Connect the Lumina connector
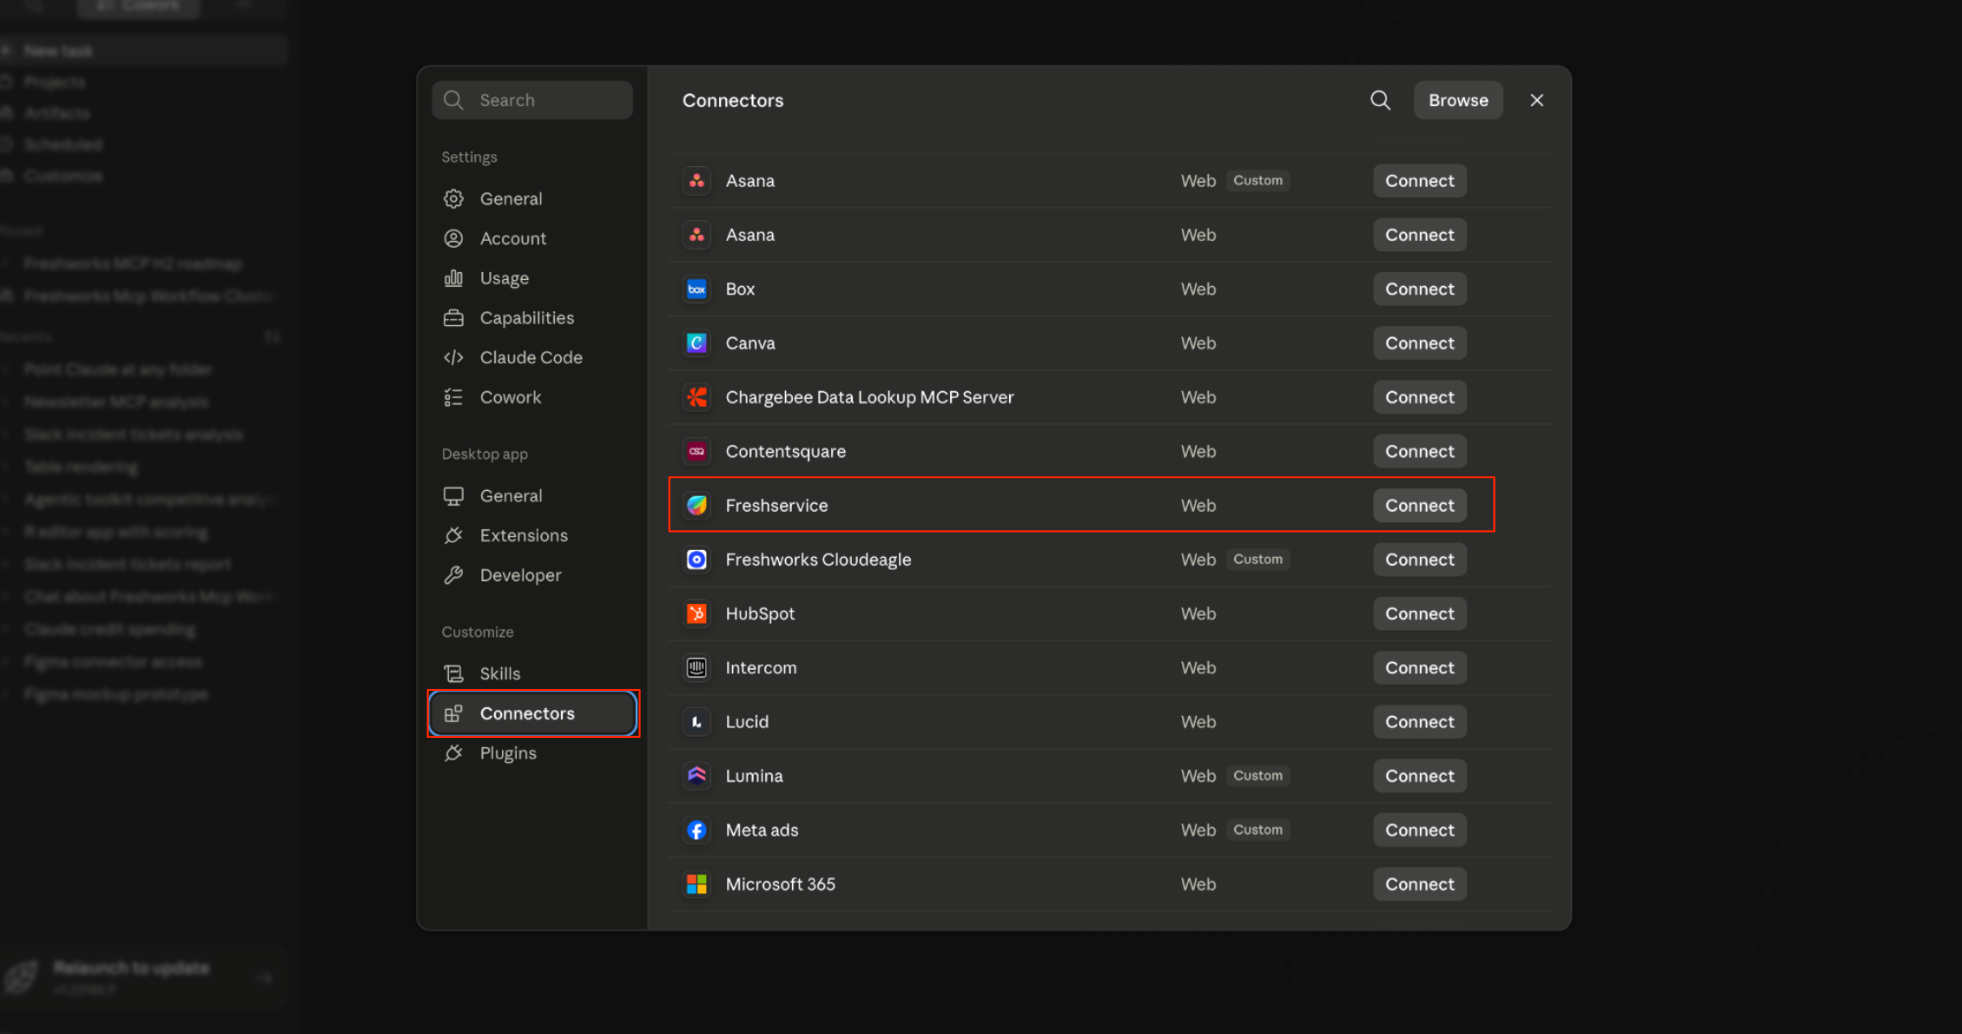This screenshot has width=1962, height=1034. 1420,775
